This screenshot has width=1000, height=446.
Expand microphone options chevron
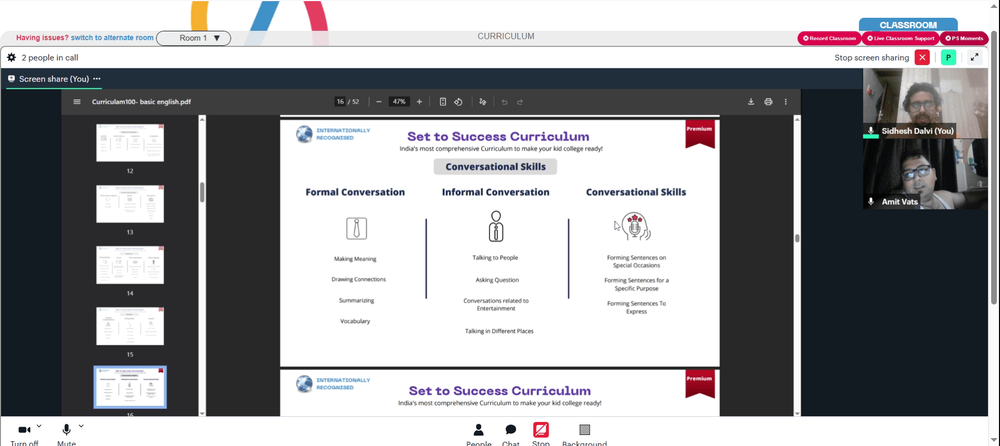click(x=81, y=426)
